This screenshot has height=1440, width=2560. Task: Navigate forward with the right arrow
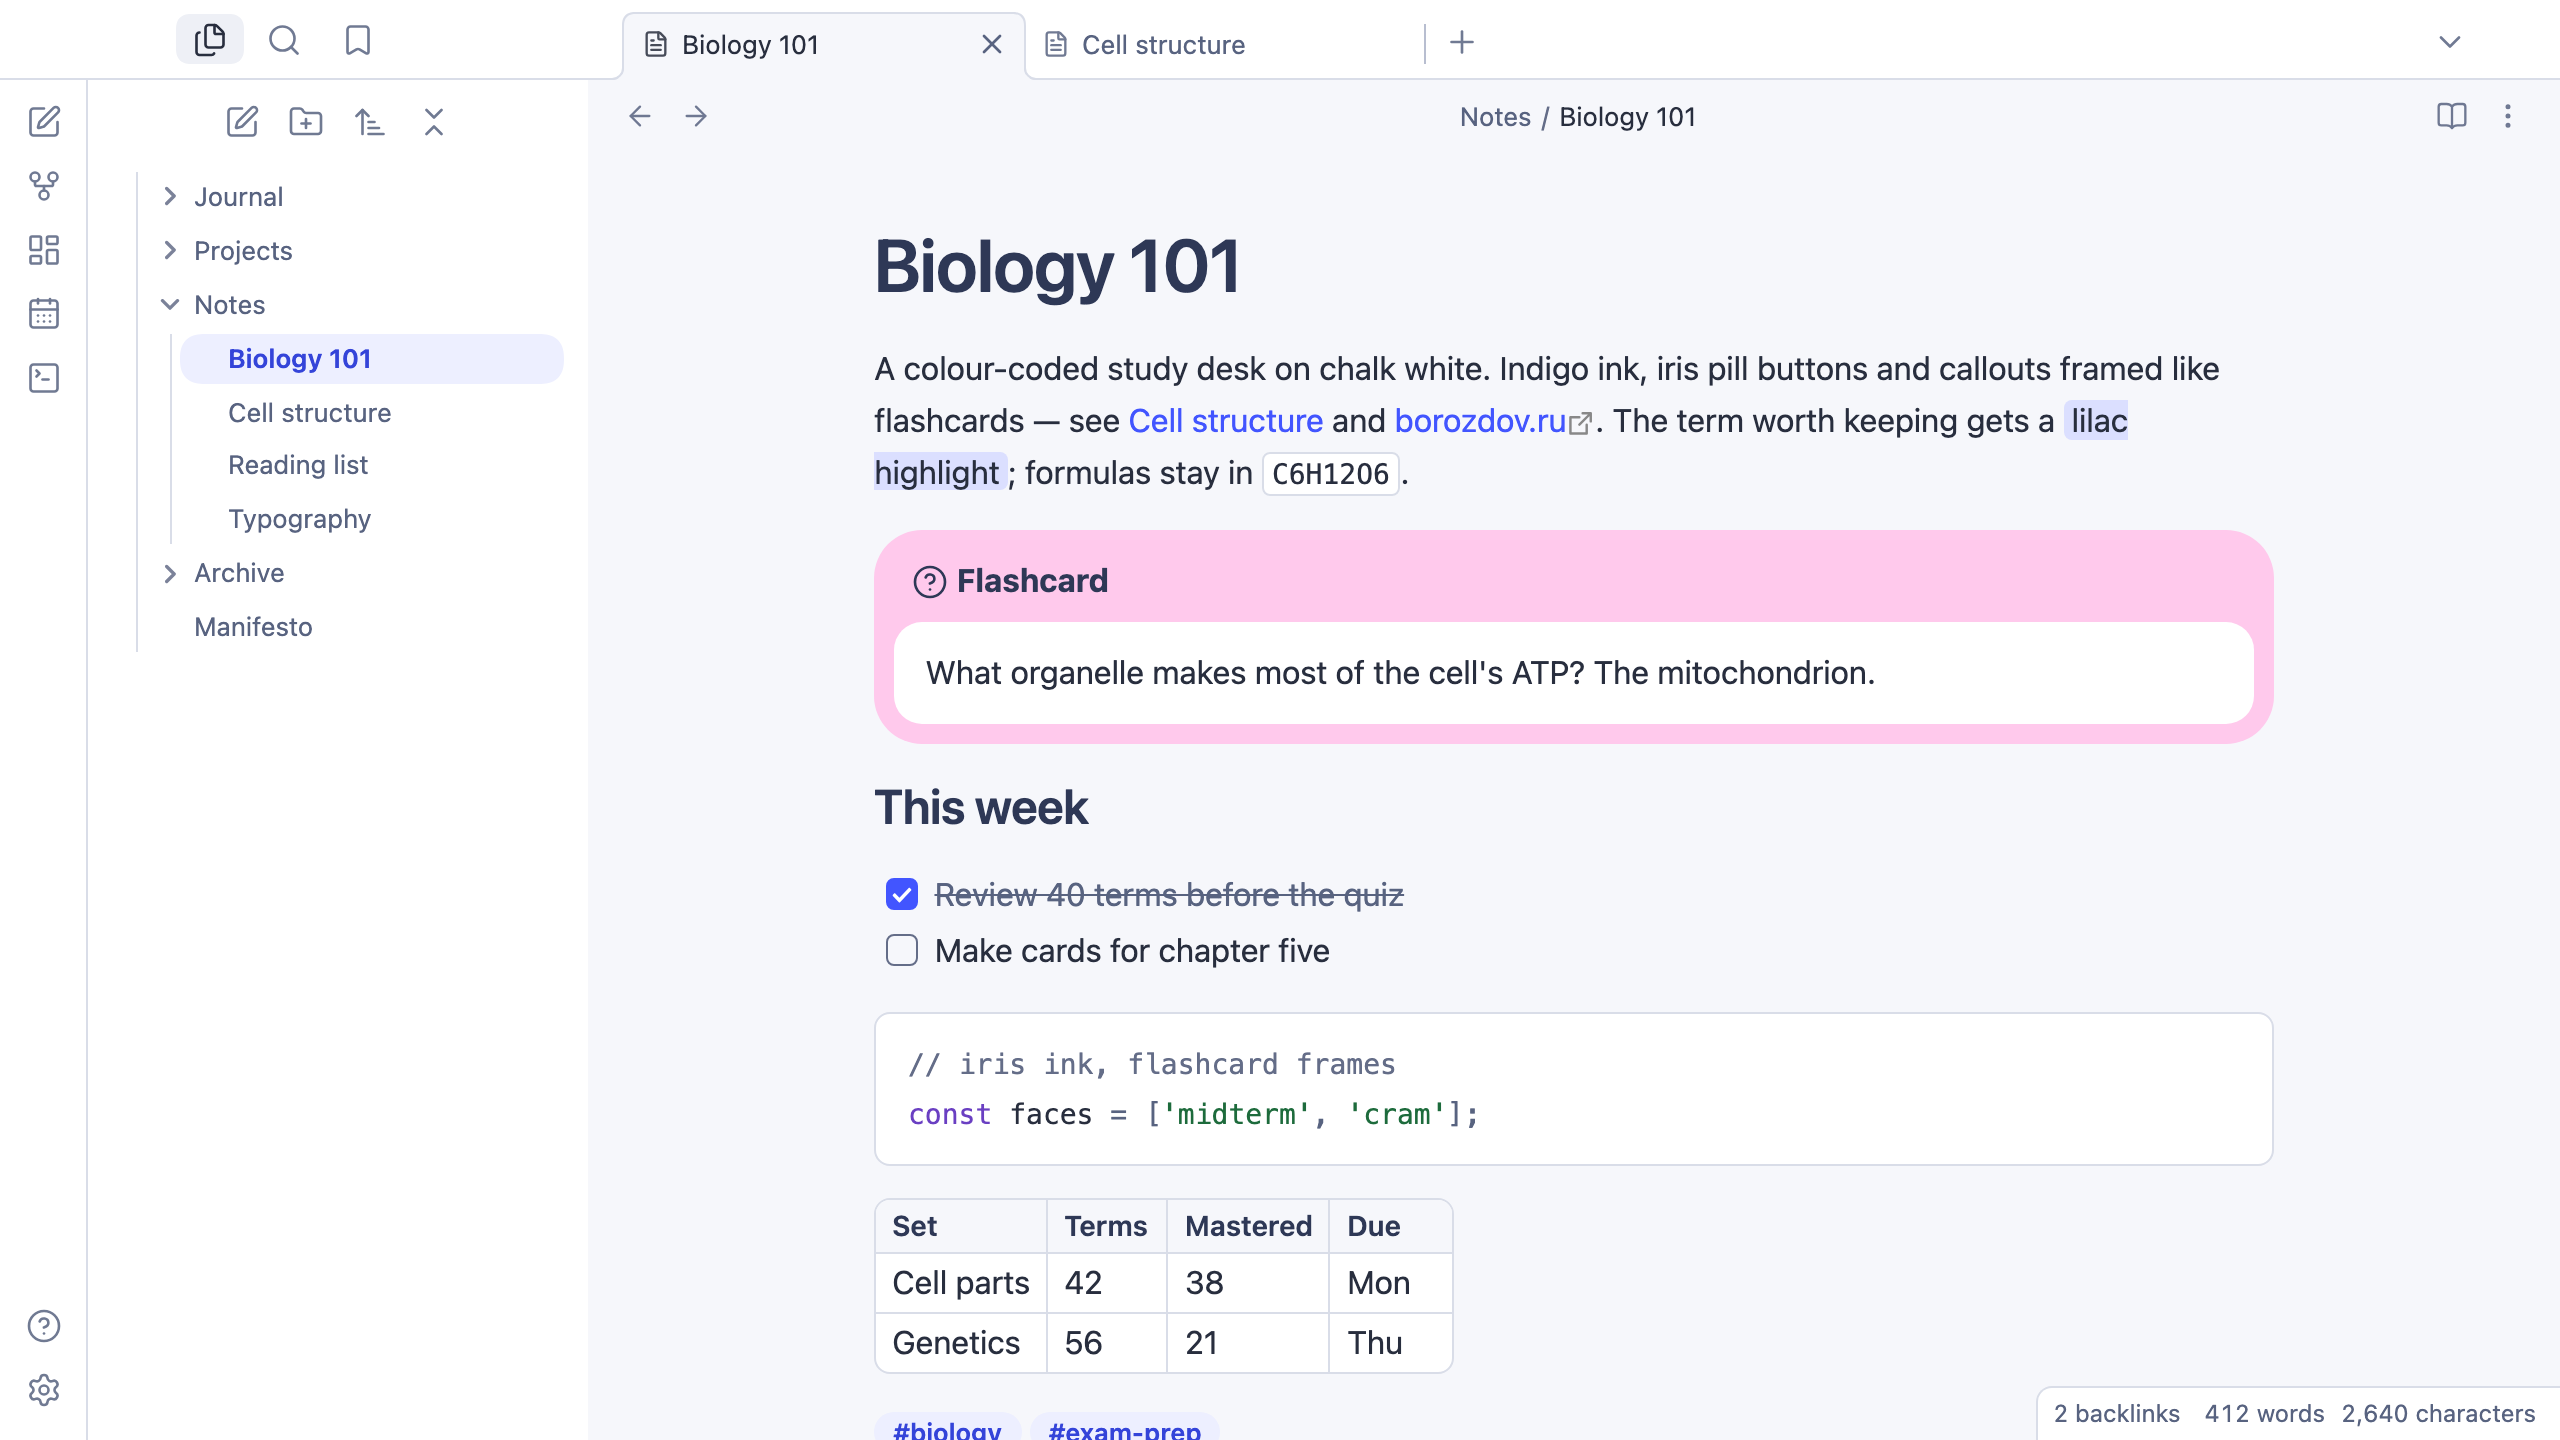tap(696, 116)
